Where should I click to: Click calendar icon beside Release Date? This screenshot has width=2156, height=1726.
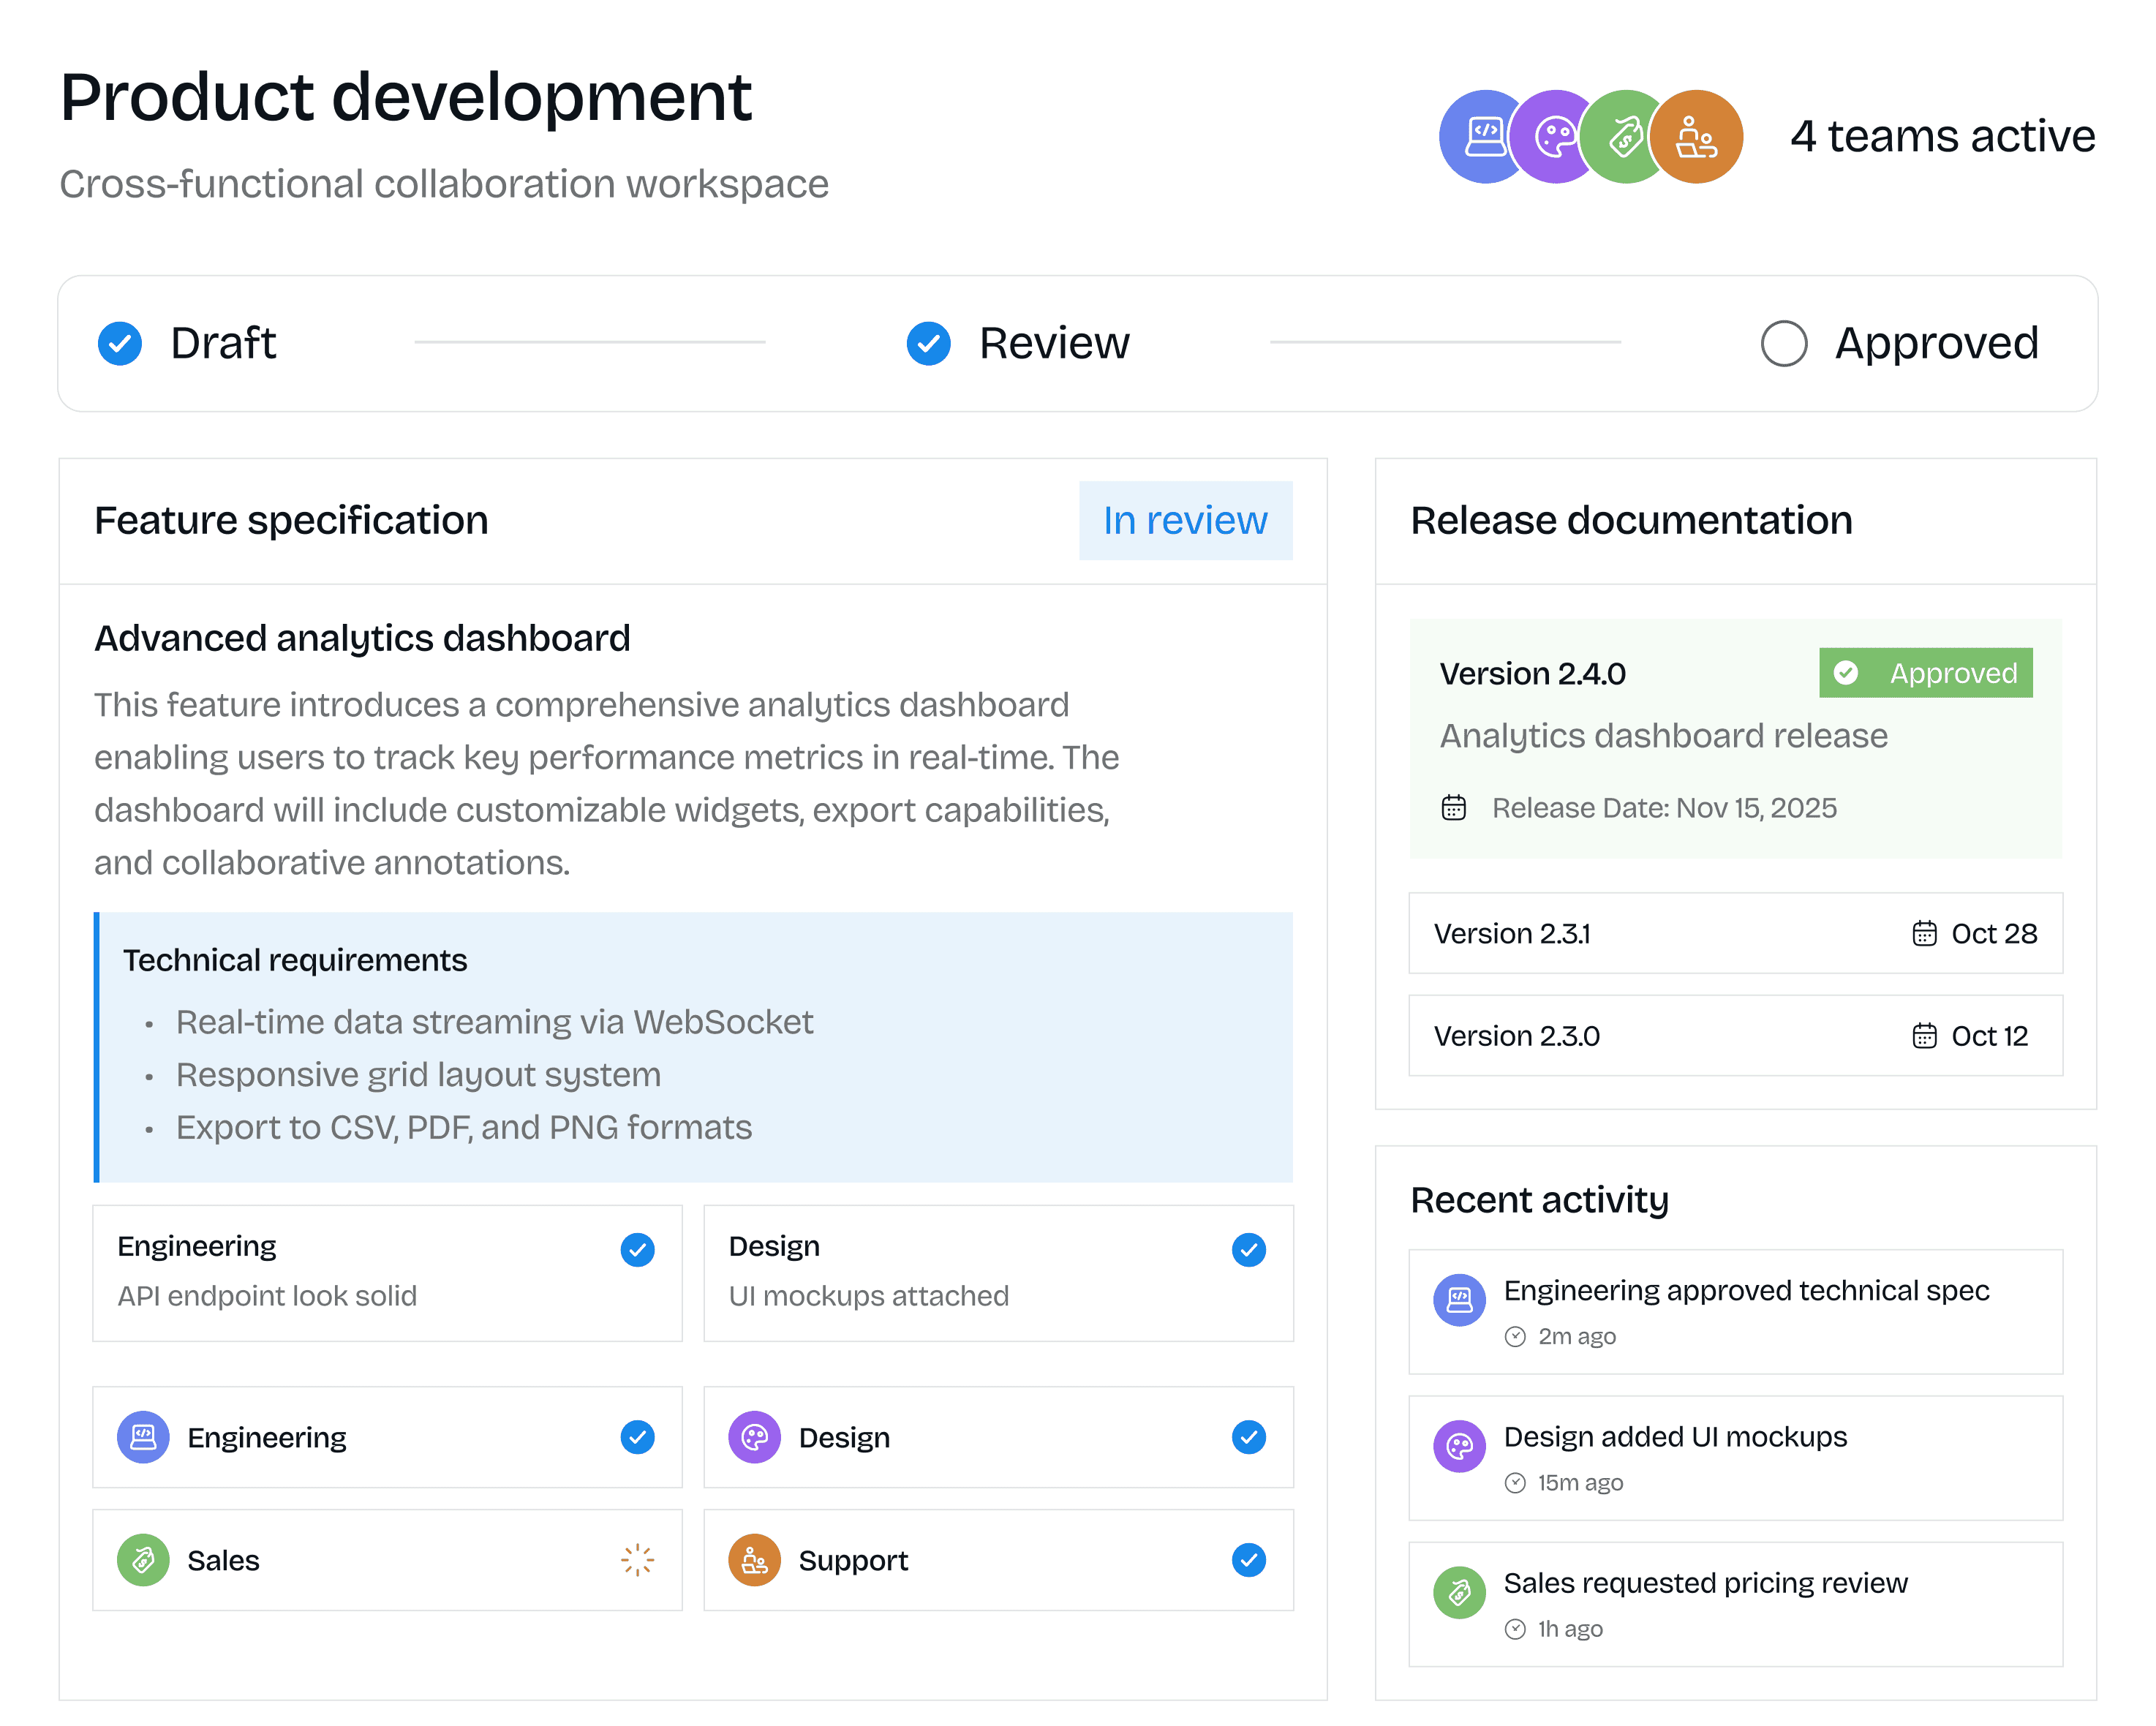1453,808
